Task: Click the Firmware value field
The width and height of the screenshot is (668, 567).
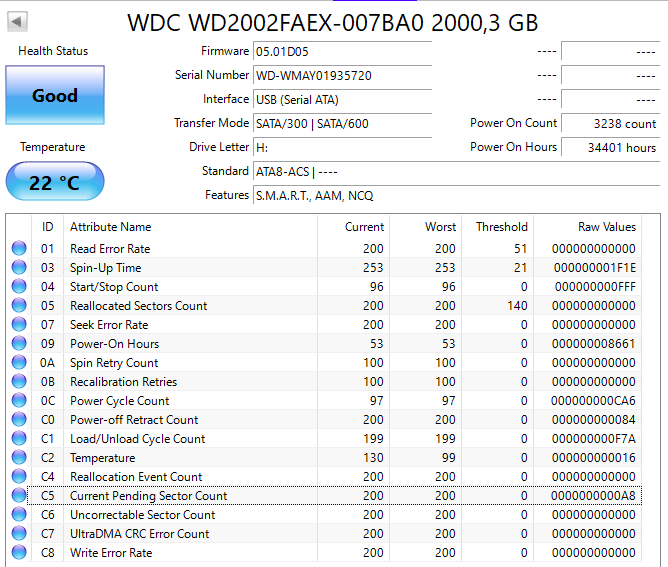Action: click(x=342, y=51)
